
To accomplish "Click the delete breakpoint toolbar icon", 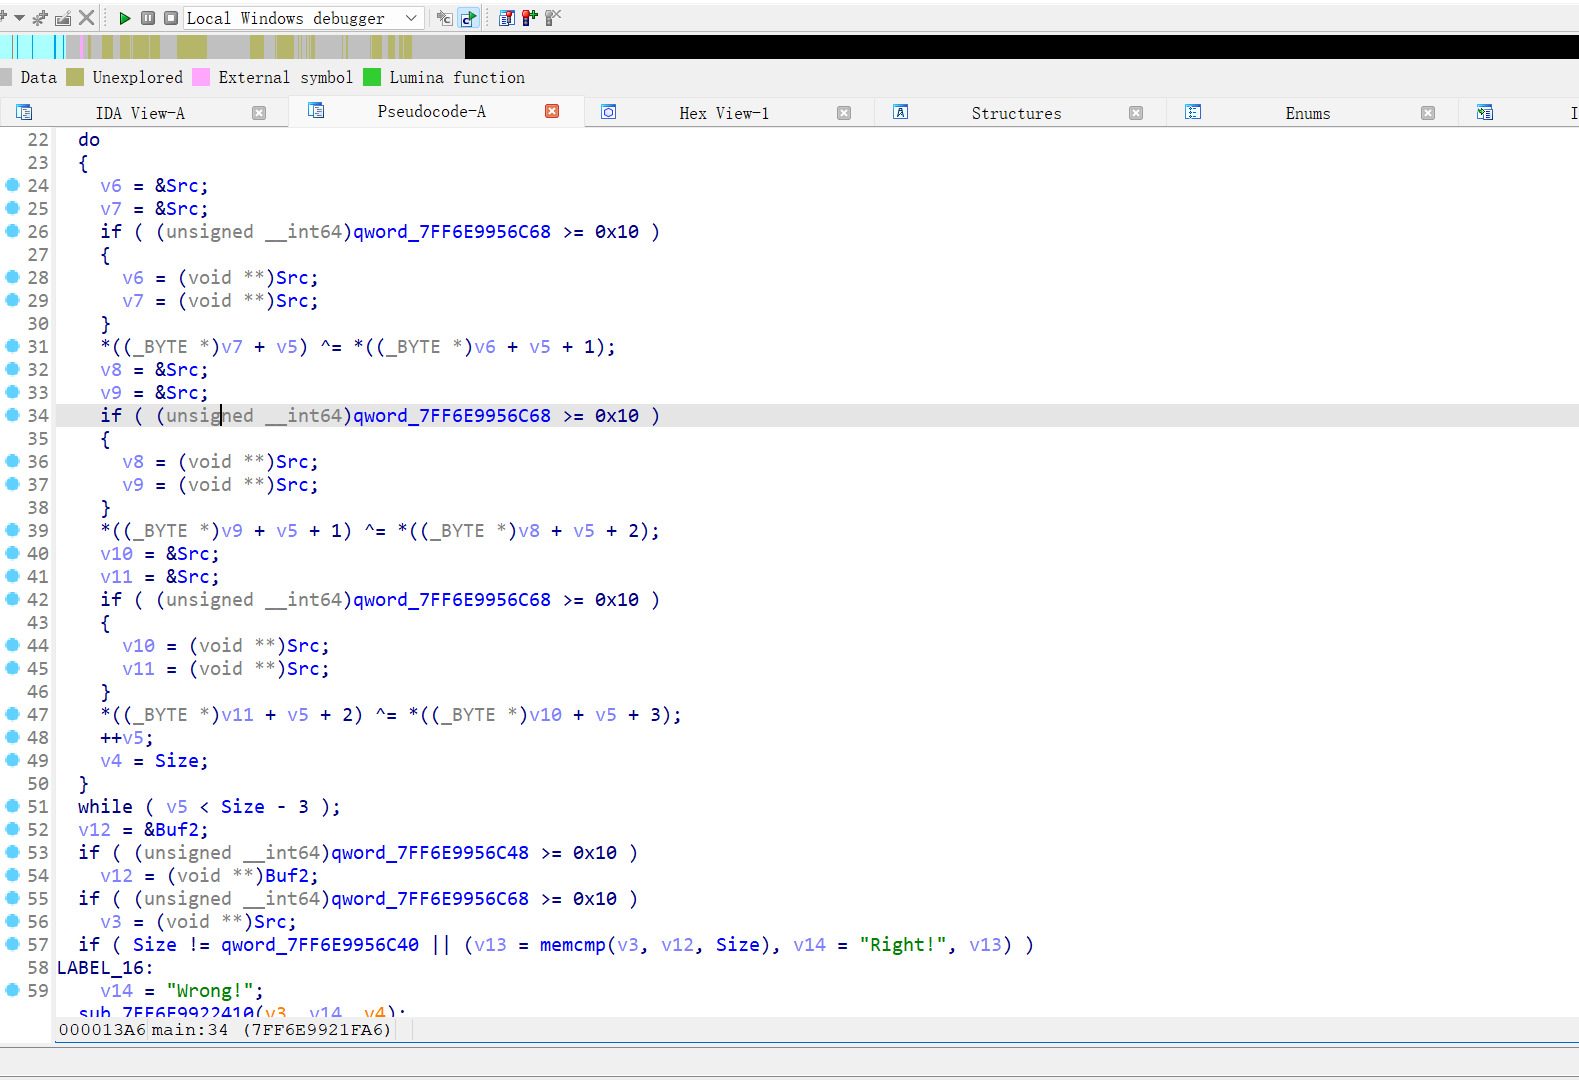I will (553, 18).
